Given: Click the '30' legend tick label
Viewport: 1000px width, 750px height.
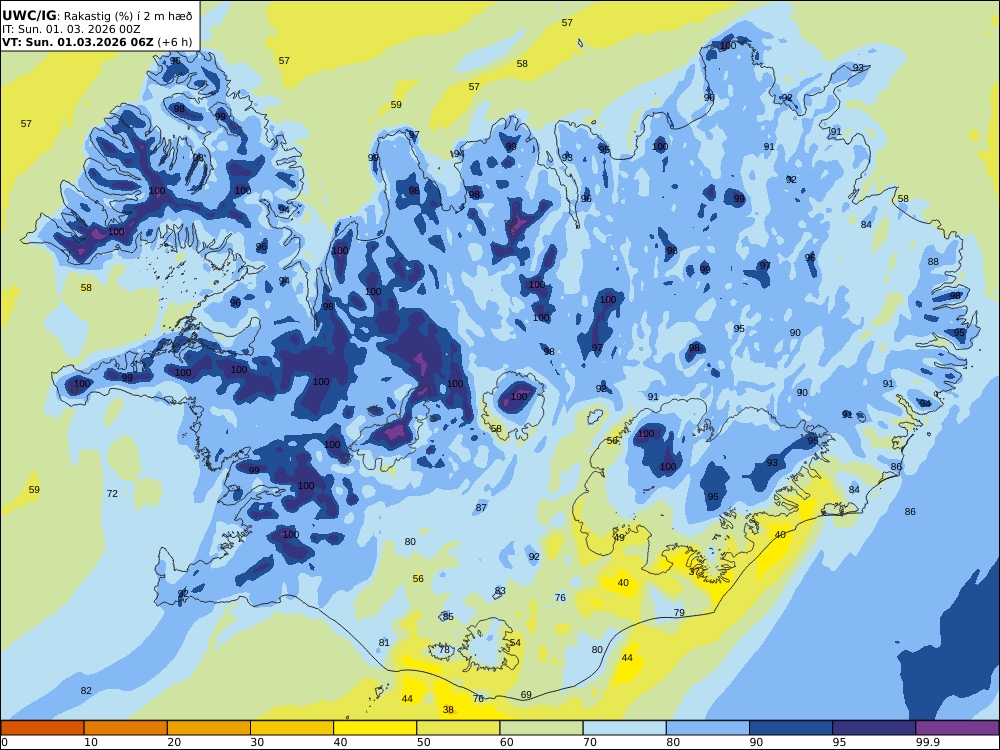Looking at the screenshot, I should [x=257, y=742].
